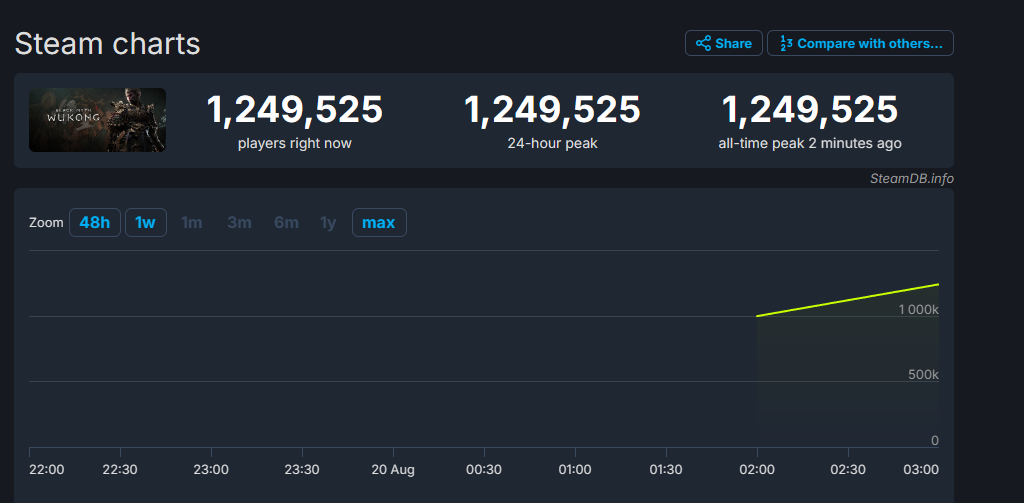This screenshot has height=503, width=1024.
Task: Click the 22:00 label on time axis
Action: (46, 469)
